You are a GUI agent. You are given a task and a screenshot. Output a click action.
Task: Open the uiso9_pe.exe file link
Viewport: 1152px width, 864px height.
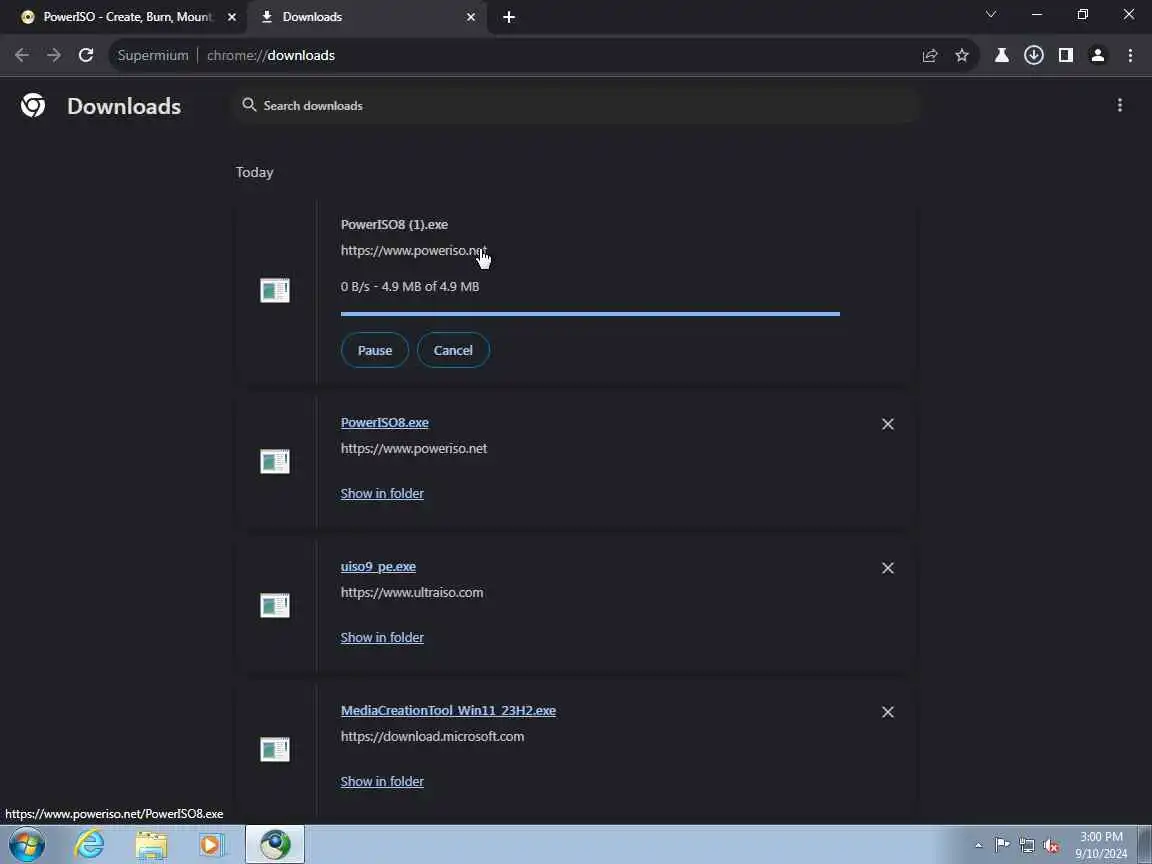tap(378, 566)
